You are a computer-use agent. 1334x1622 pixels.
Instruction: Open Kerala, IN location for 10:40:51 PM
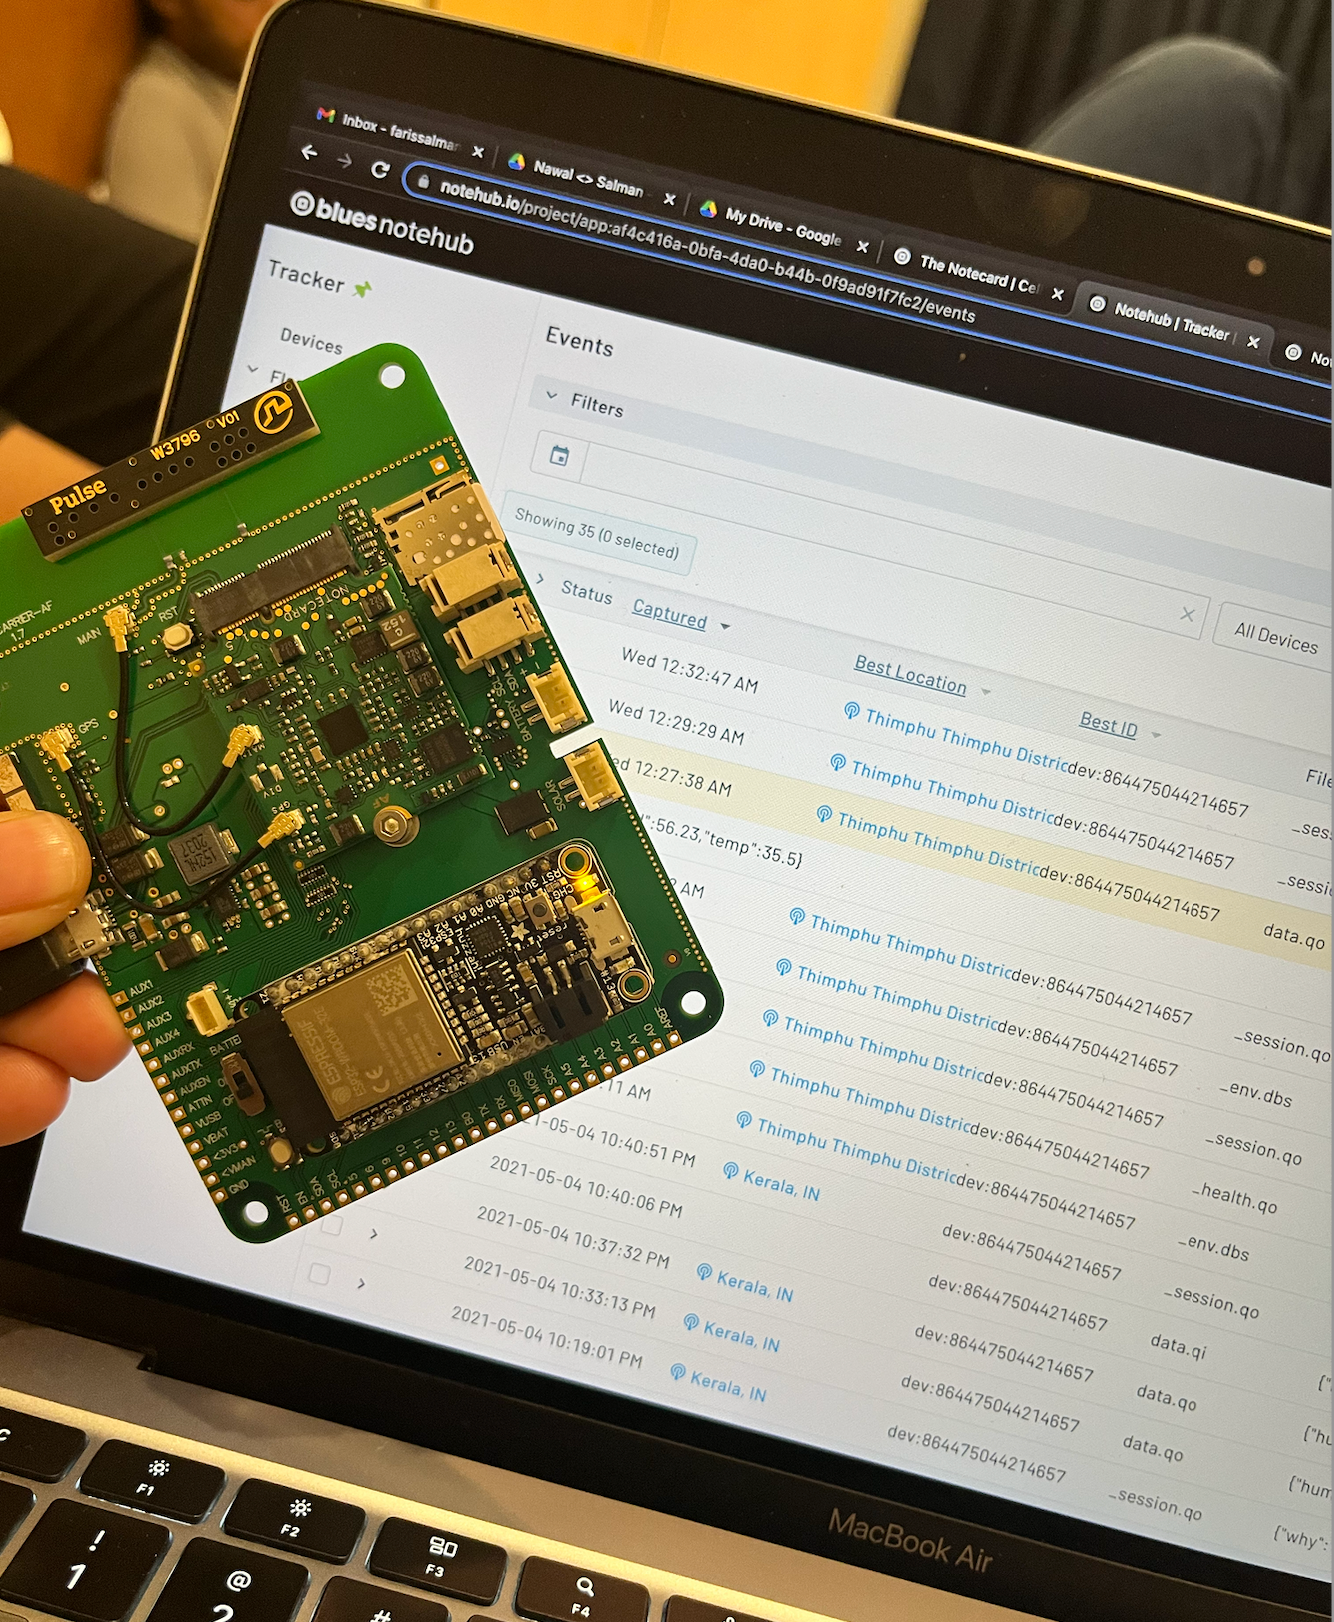pyautogui.click(x=781, y=1185)
